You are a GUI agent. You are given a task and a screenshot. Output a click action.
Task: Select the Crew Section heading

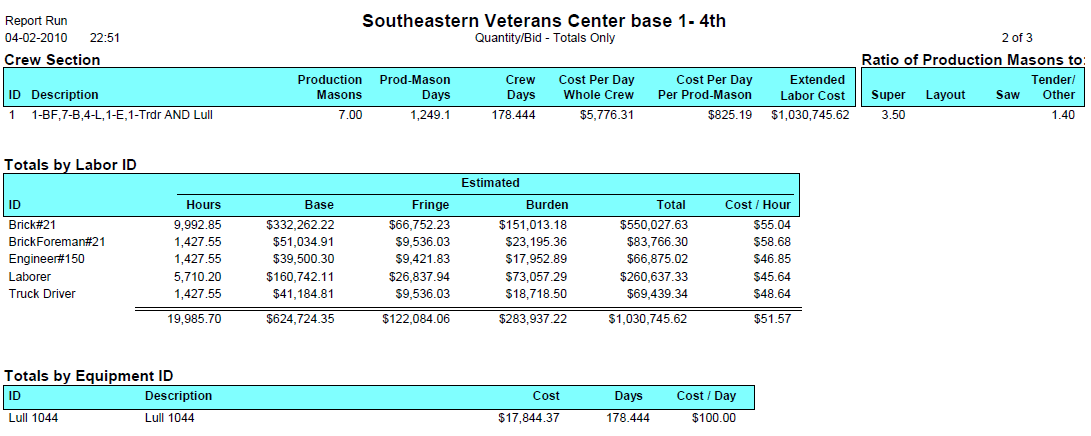[x=52, y=60]
